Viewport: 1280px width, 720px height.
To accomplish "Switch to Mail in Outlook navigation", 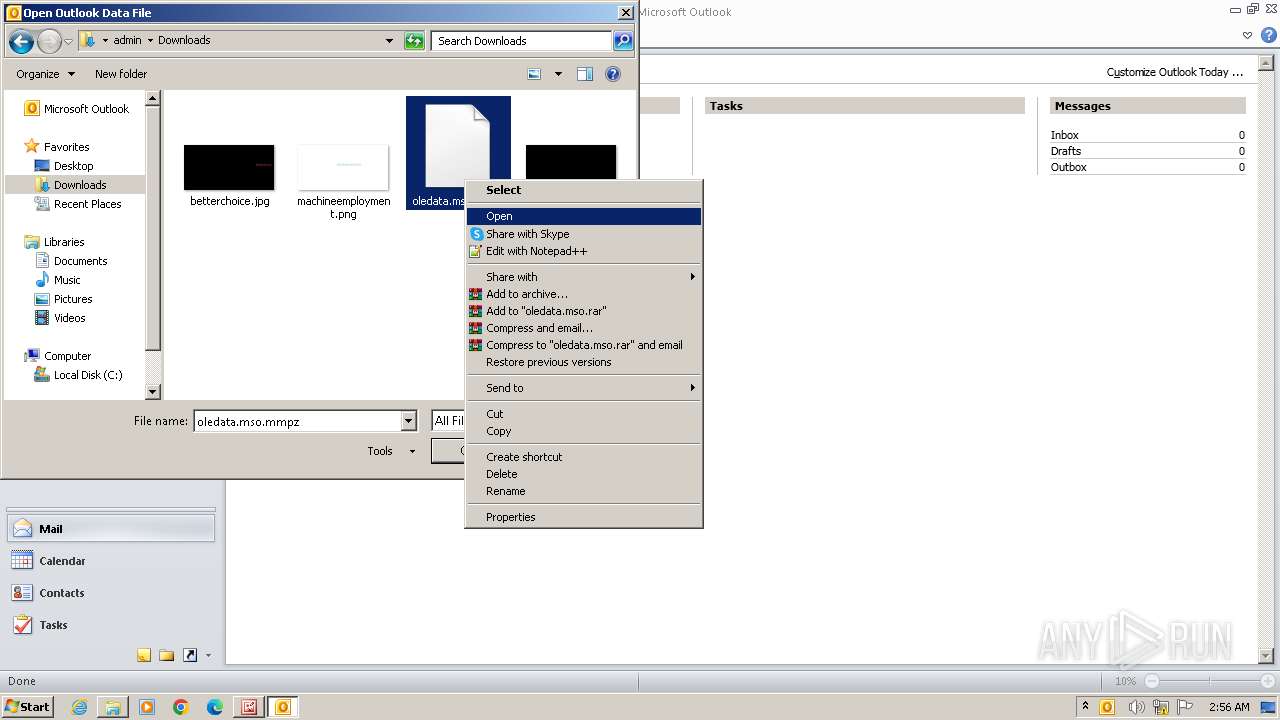I will coord(111,529).
